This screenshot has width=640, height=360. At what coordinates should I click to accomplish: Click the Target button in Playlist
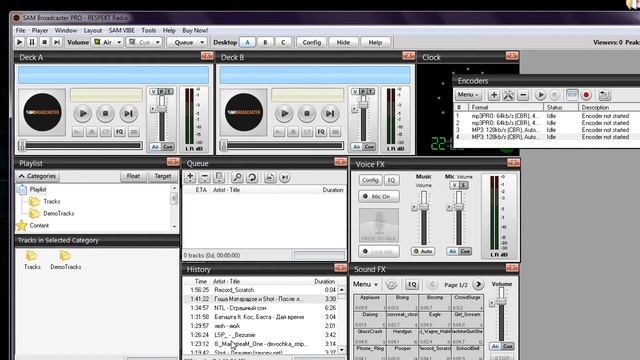[x=163, y=176]
